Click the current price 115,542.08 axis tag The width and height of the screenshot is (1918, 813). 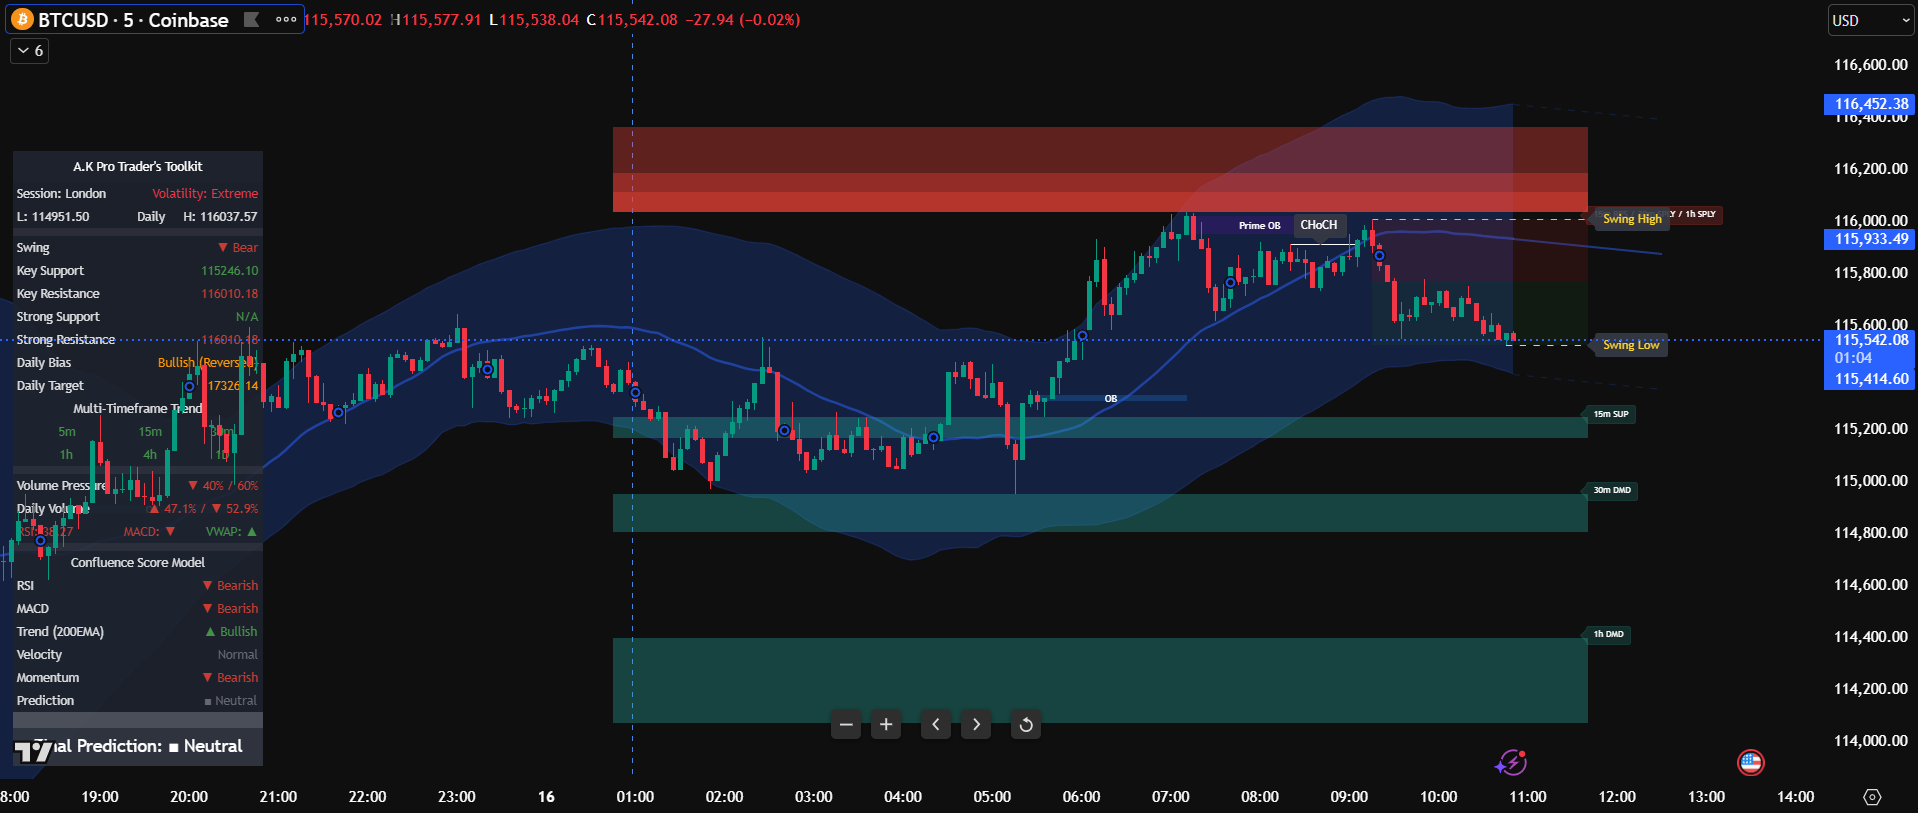[x=1870, y=340]
